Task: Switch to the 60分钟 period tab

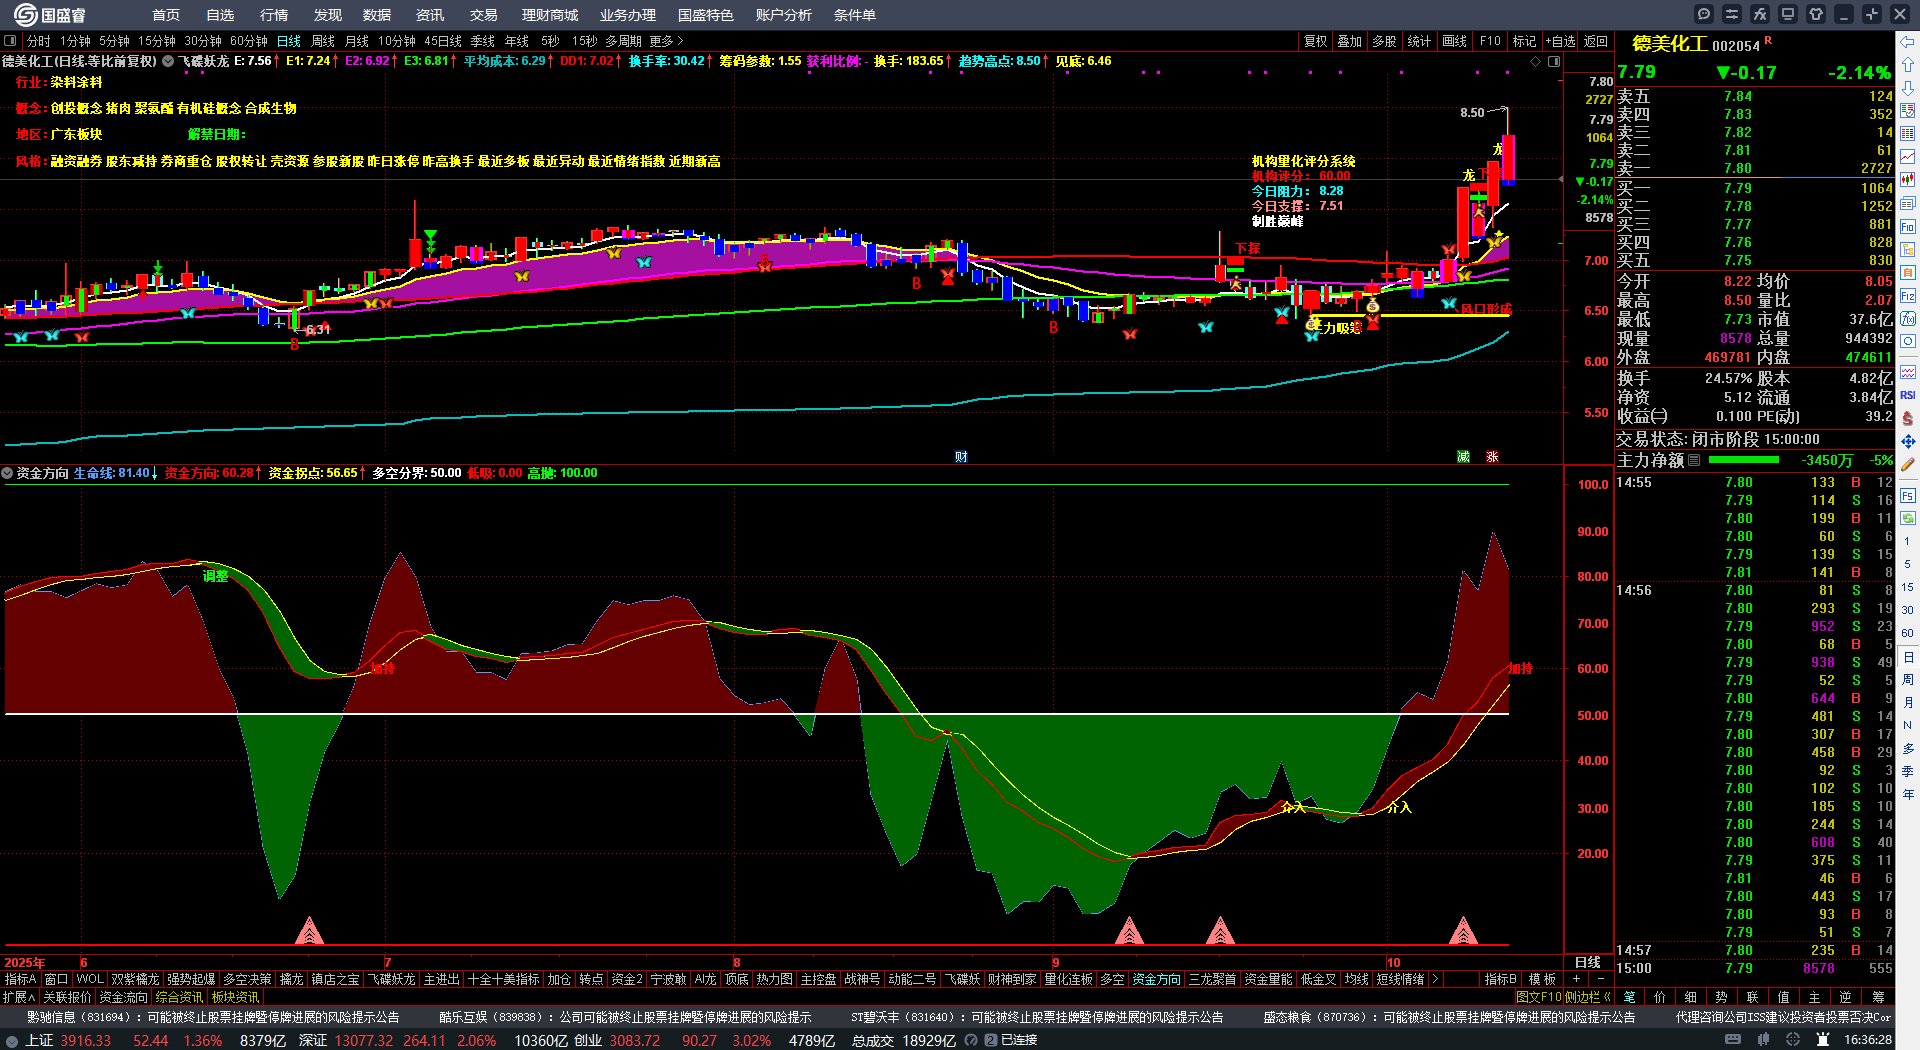Action: [249, 41]
